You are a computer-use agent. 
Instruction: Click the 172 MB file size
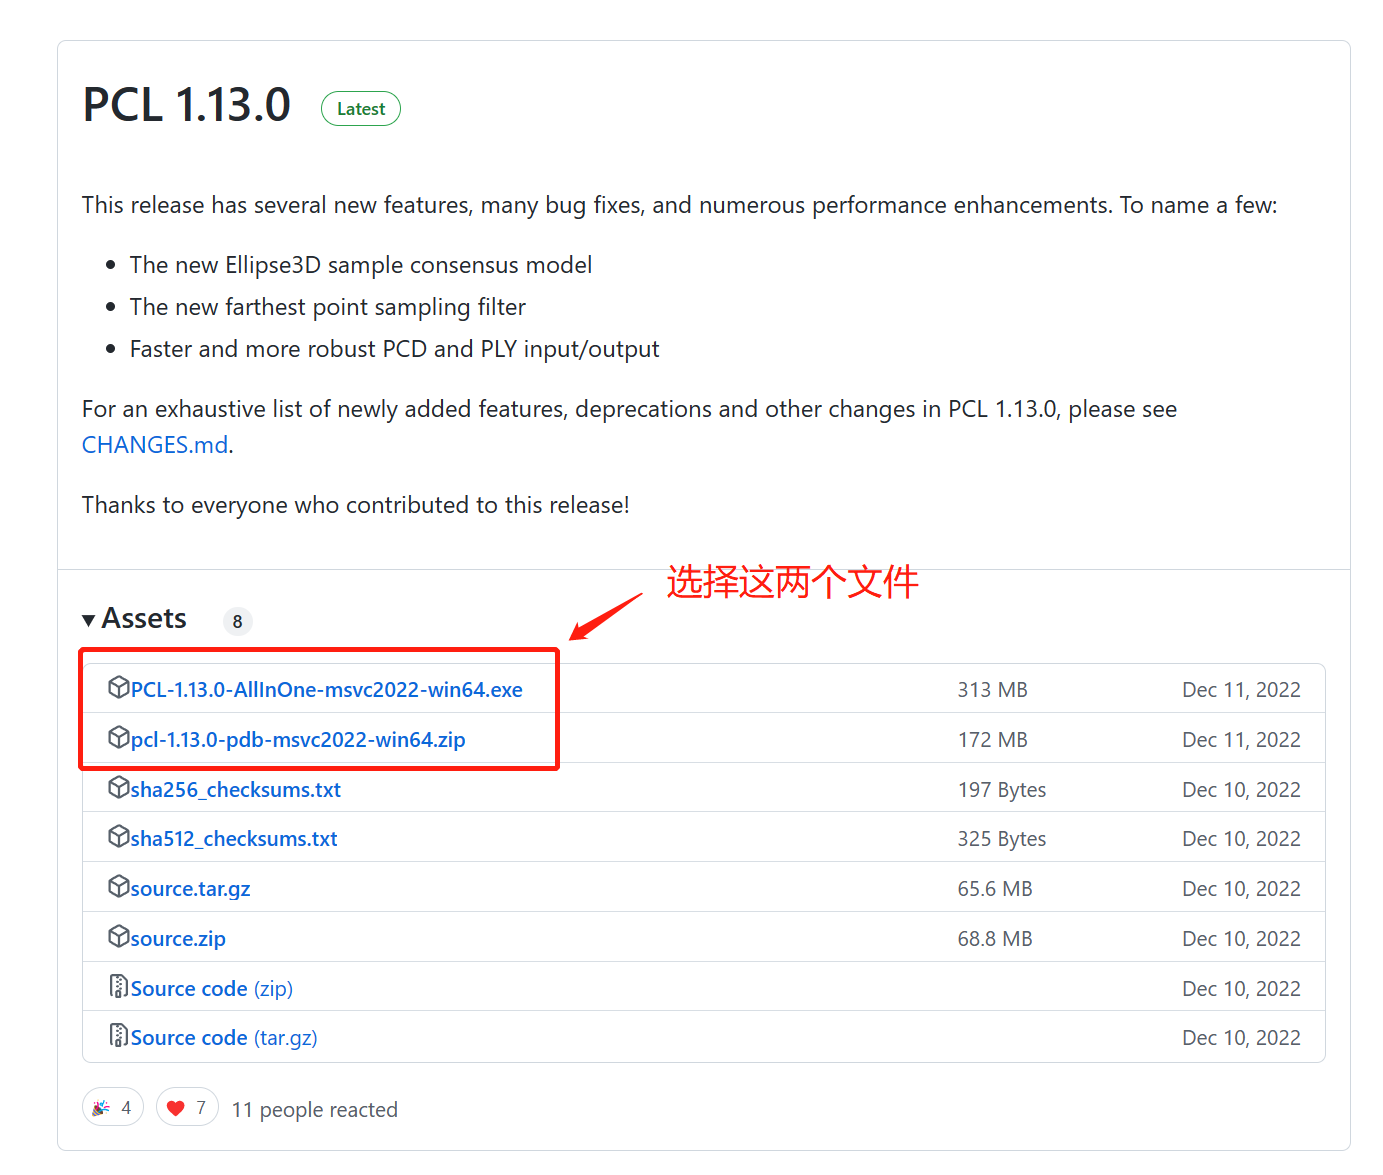[x=992, y=740]
